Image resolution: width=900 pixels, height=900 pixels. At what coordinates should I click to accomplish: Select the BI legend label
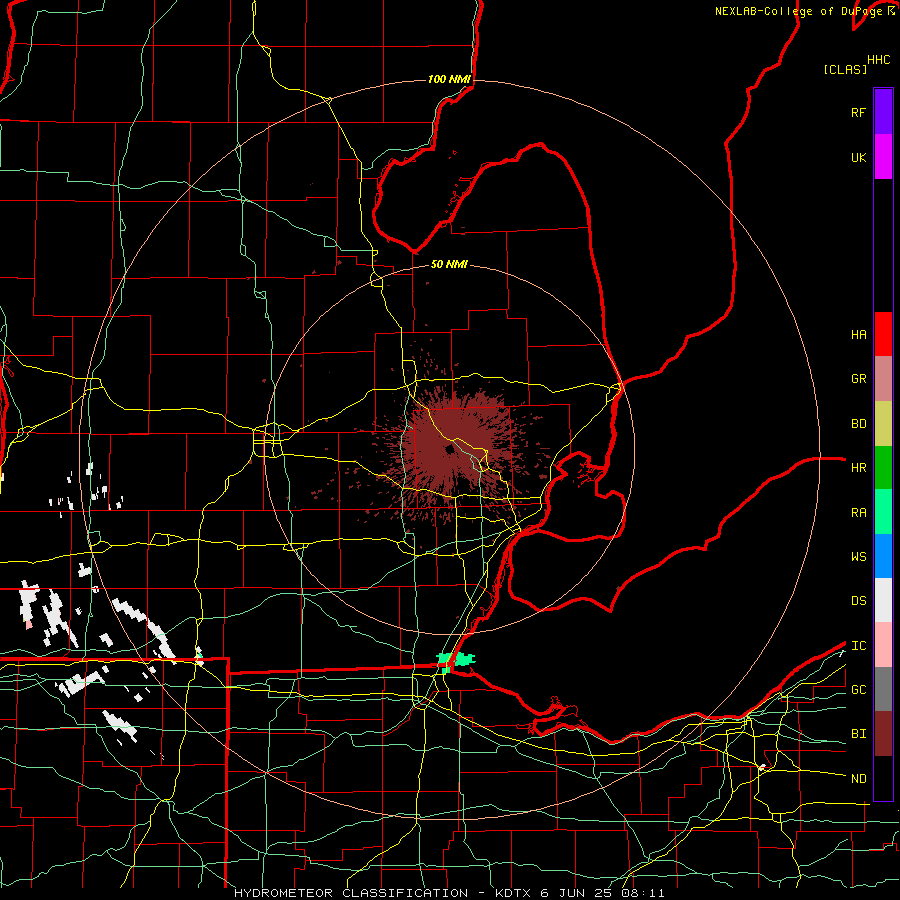859,734
